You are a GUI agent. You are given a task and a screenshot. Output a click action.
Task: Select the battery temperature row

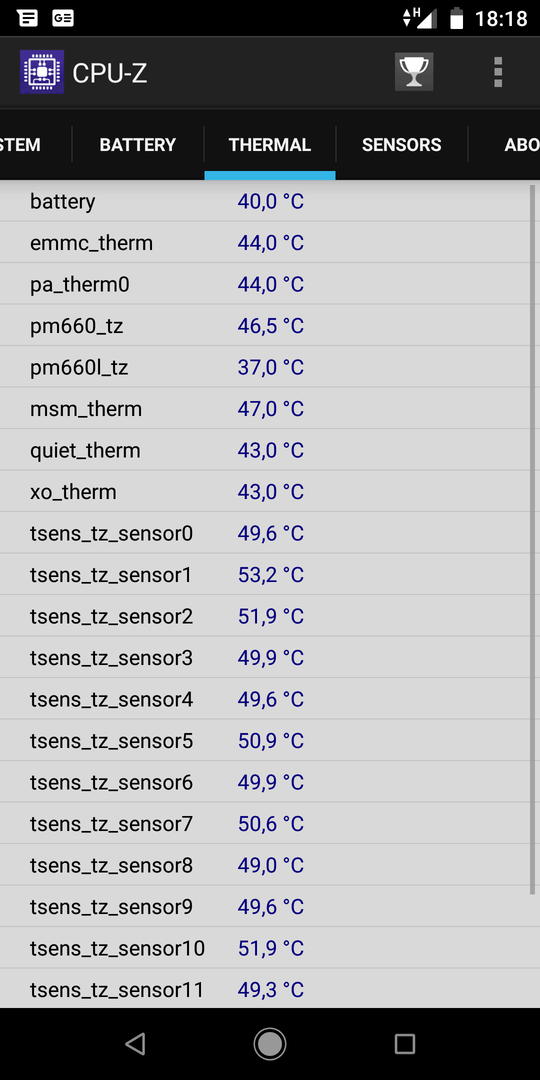coord(264,202)
